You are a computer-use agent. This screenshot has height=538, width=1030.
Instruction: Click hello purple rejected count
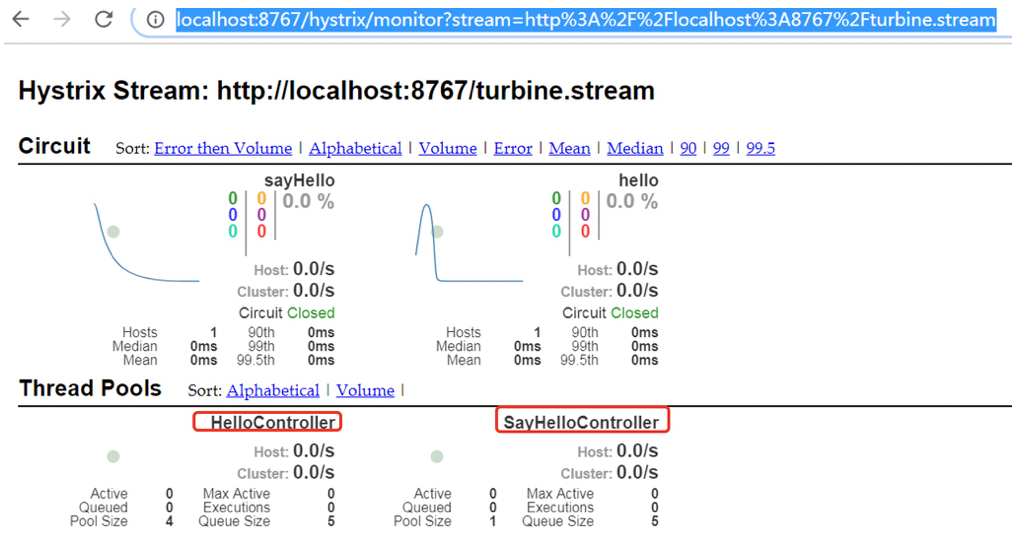[x=585, y=215]
